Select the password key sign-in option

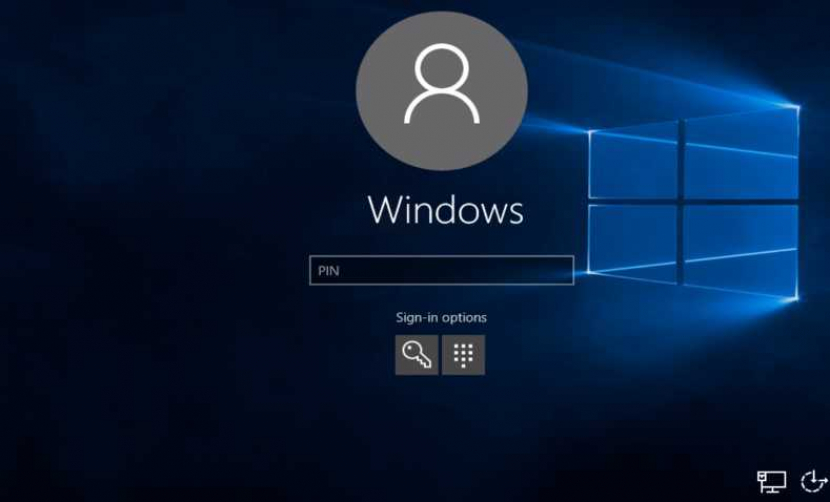pos(417,355)
